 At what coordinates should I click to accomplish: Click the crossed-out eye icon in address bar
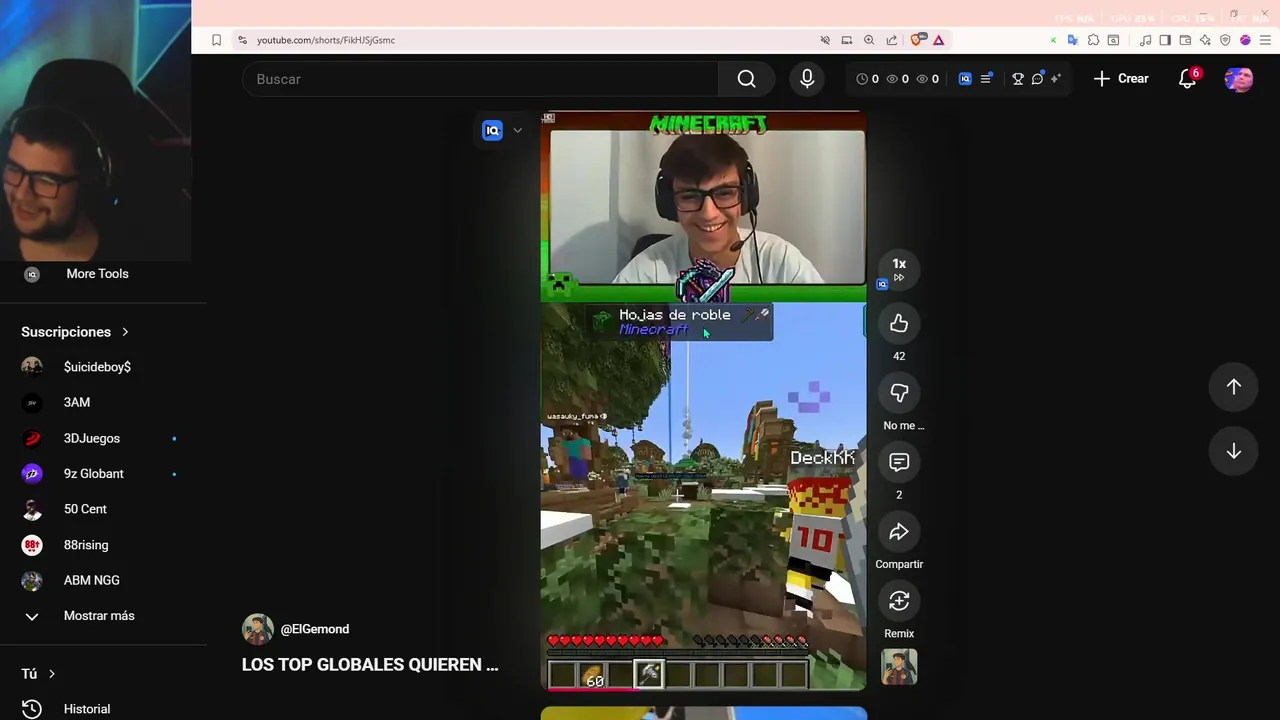(x=825, y=40)
